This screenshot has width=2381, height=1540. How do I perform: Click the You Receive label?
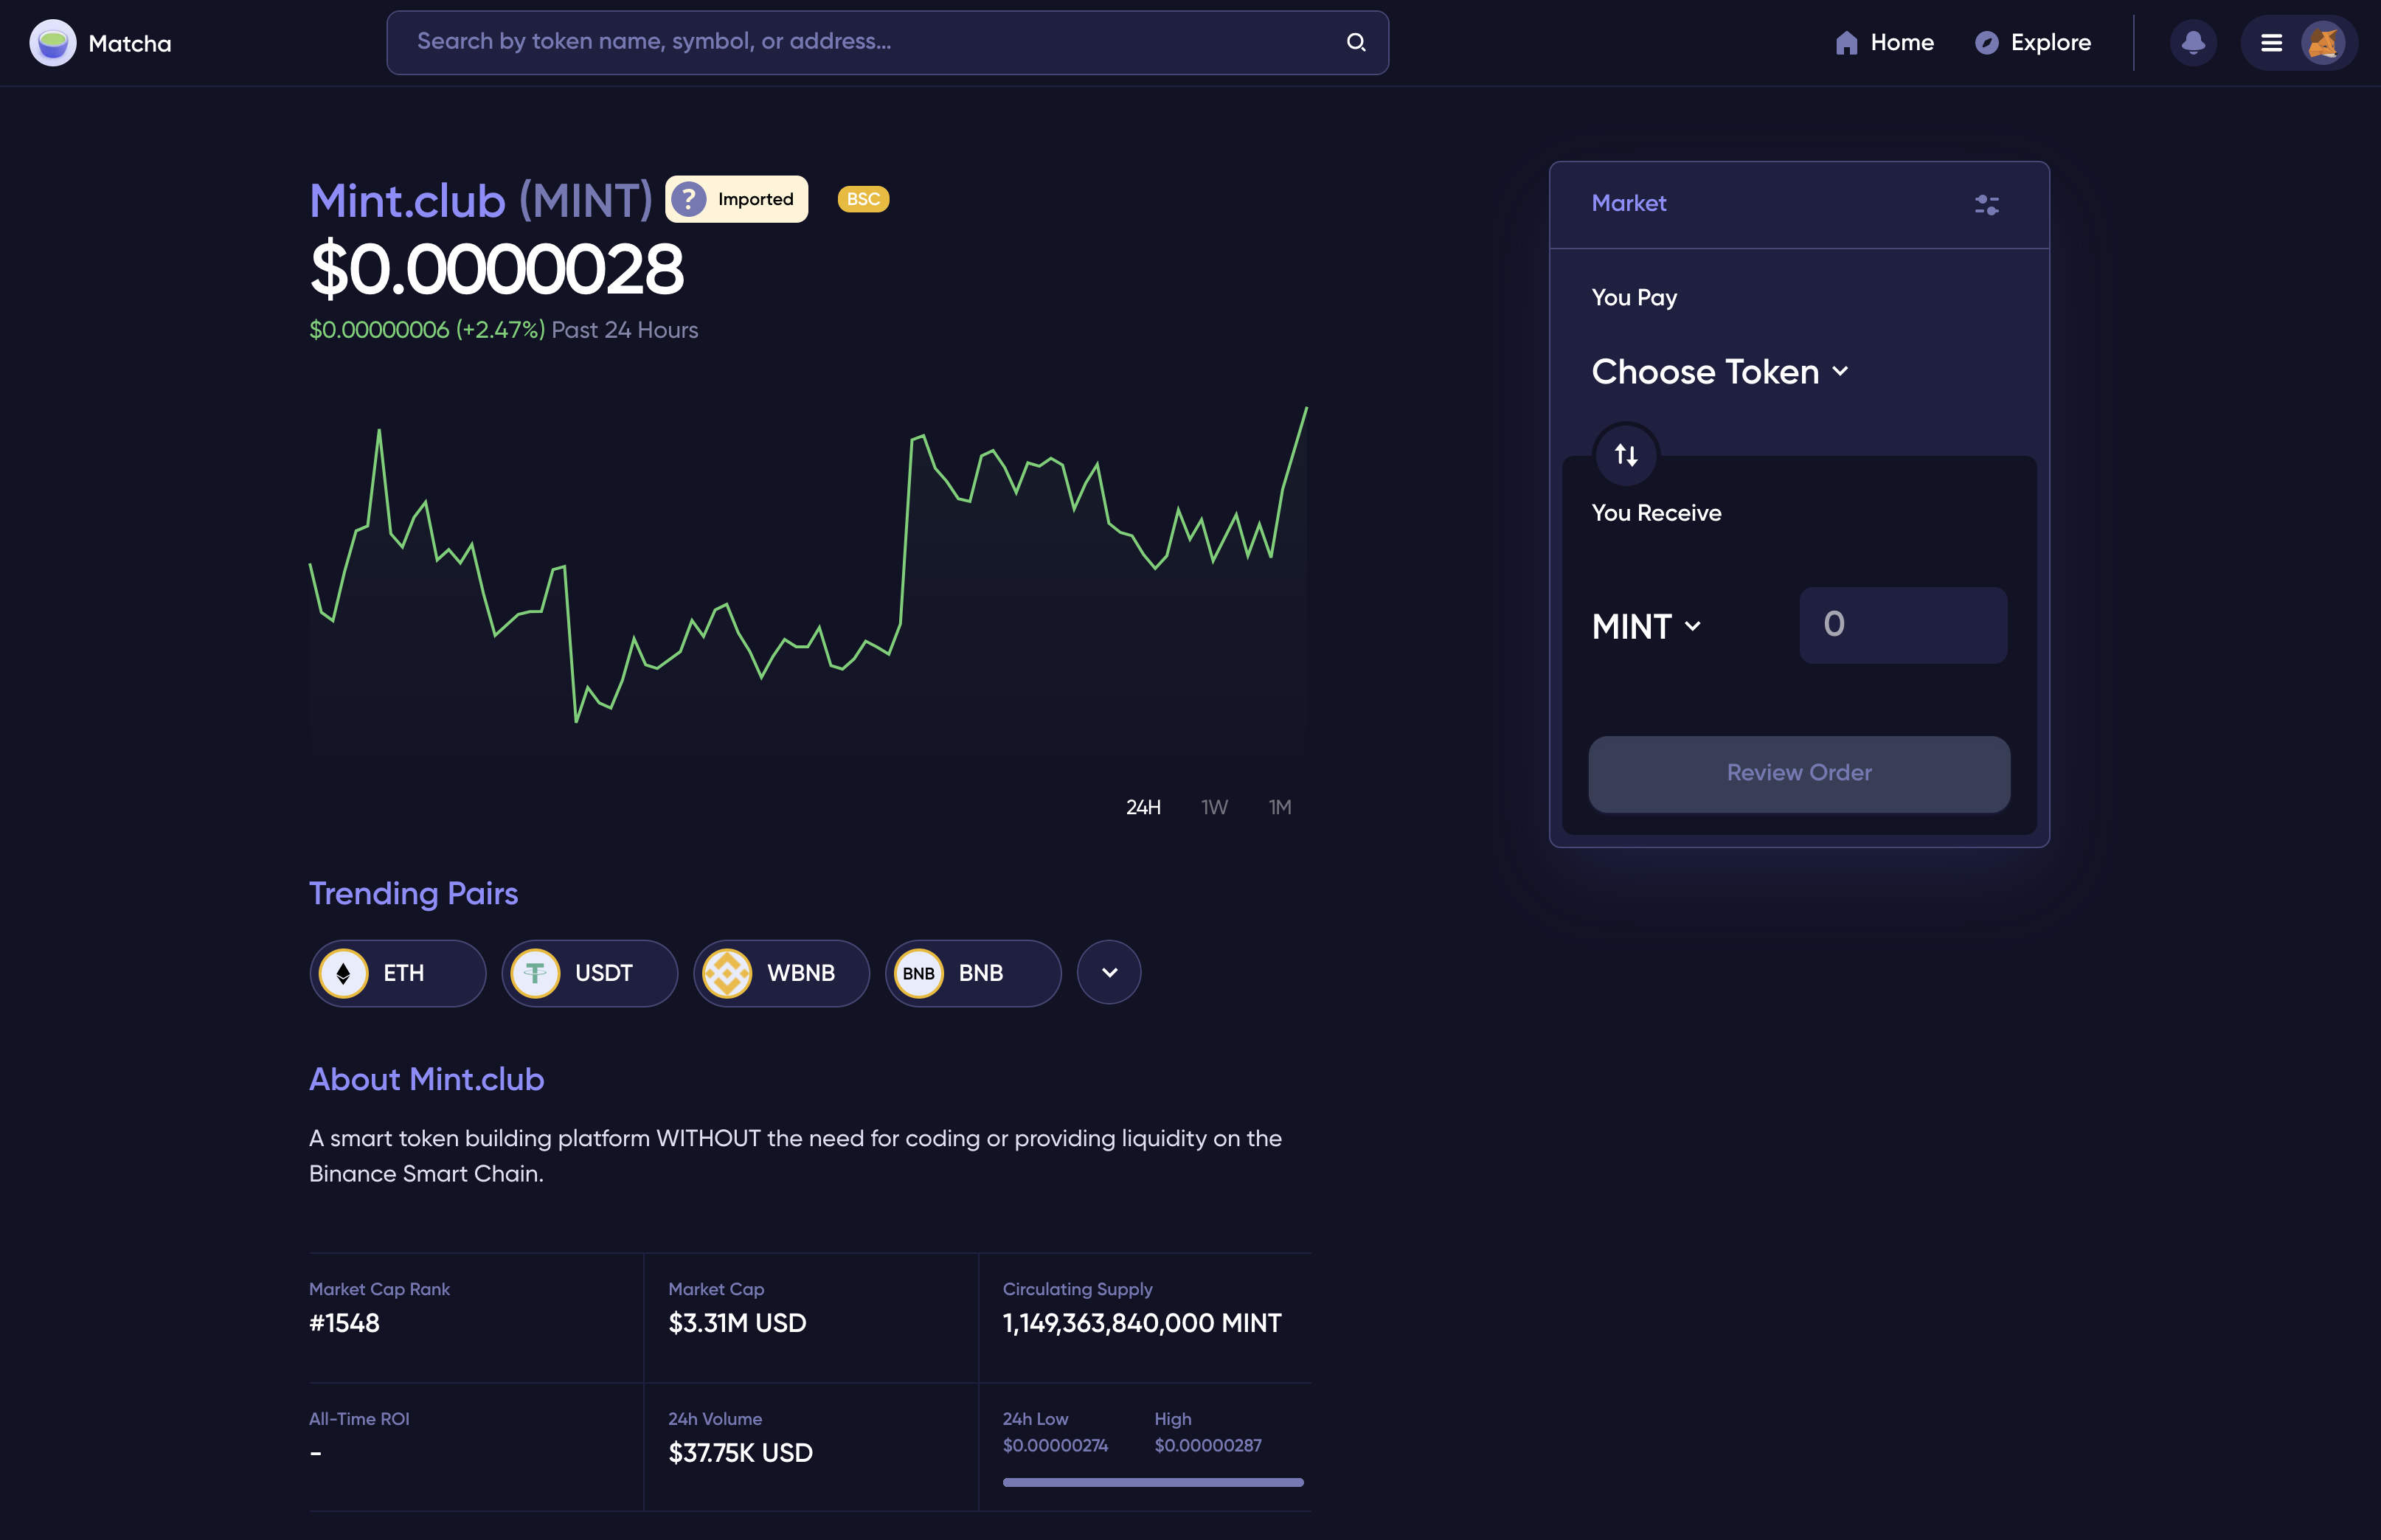(x=1656, y=513)
